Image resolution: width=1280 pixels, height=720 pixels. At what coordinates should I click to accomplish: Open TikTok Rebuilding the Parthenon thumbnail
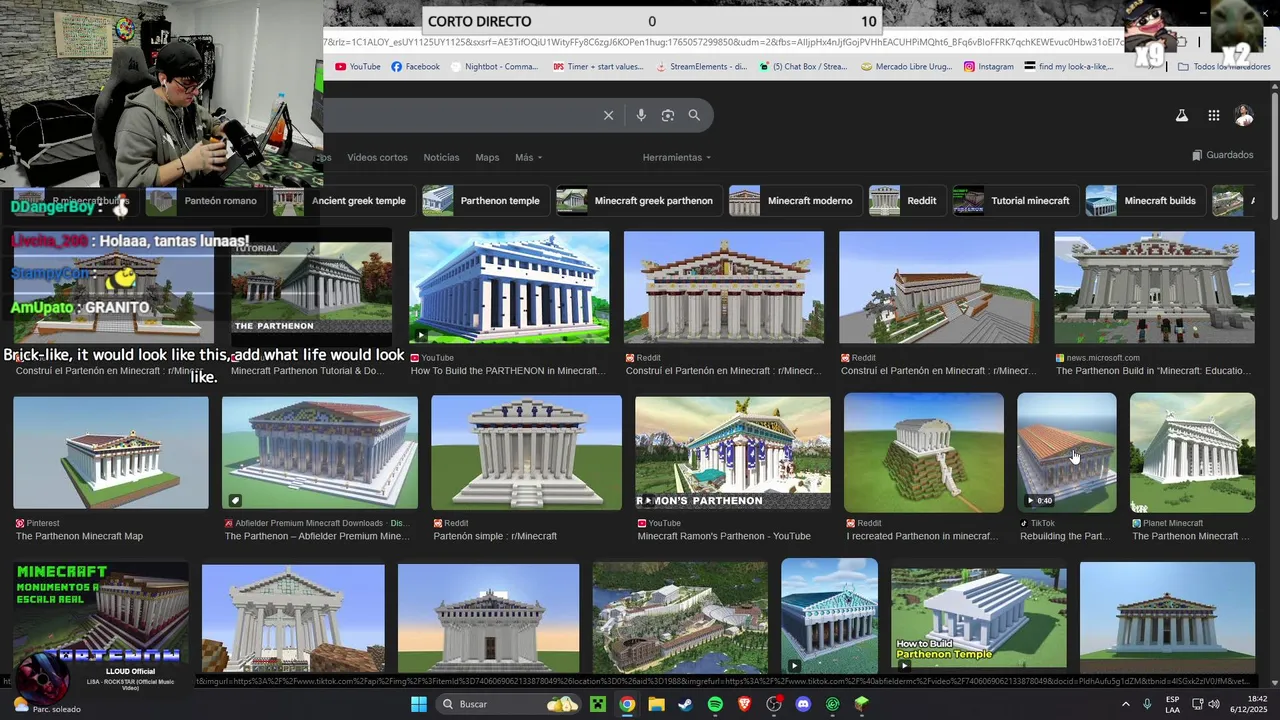pyautogui.click(x=1066, y=452)
